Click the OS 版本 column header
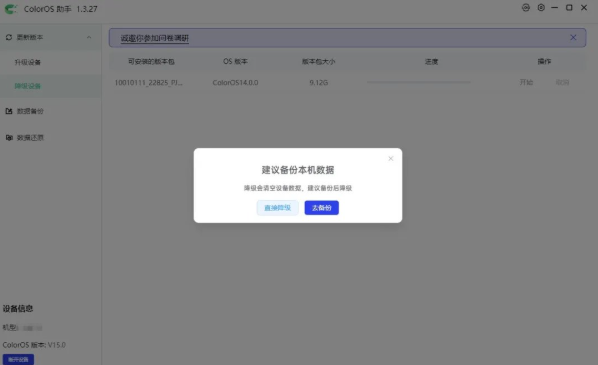 pyautogui.click(x=235, y=61)
